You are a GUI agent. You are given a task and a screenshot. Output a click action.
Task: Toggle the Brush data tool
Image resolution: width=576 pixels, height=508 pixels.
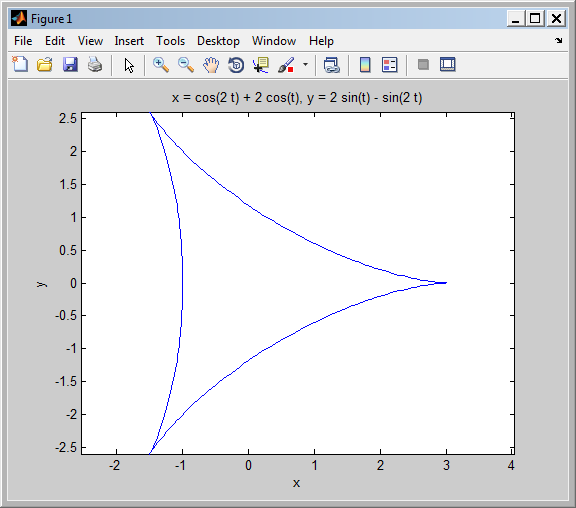pyautogui.click(x=286, y=65)
